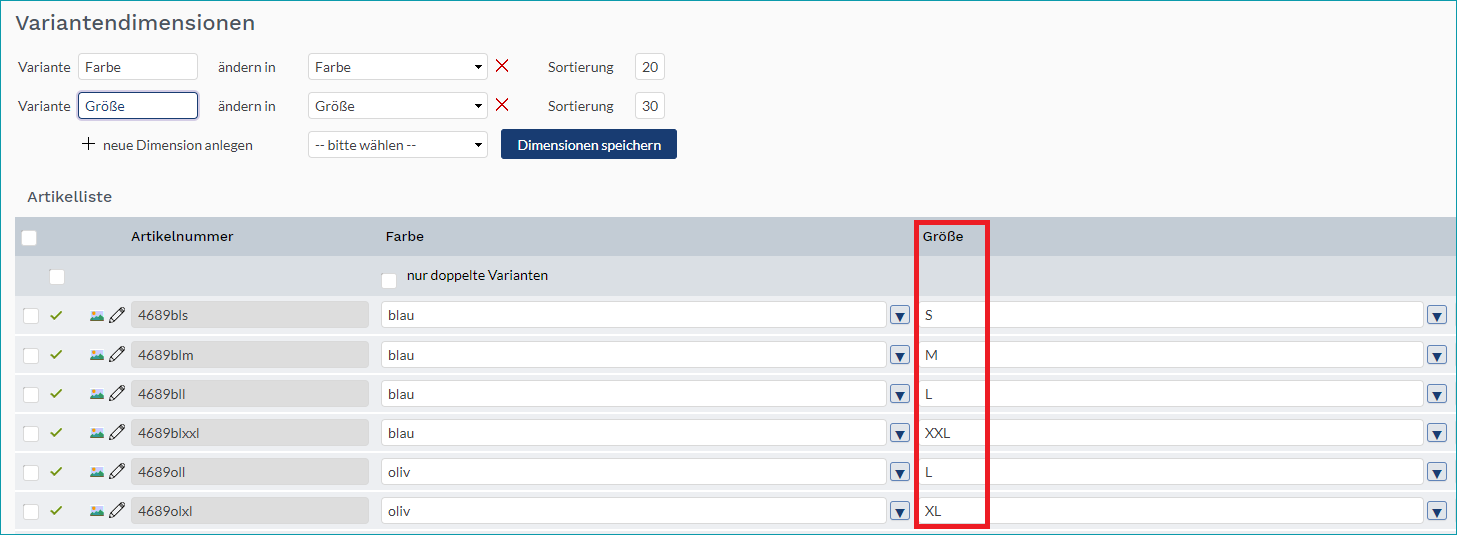This screenshot has height=535, width=1457.
Task: Click the Artikelnummer column header
Action: pos(182,237)
